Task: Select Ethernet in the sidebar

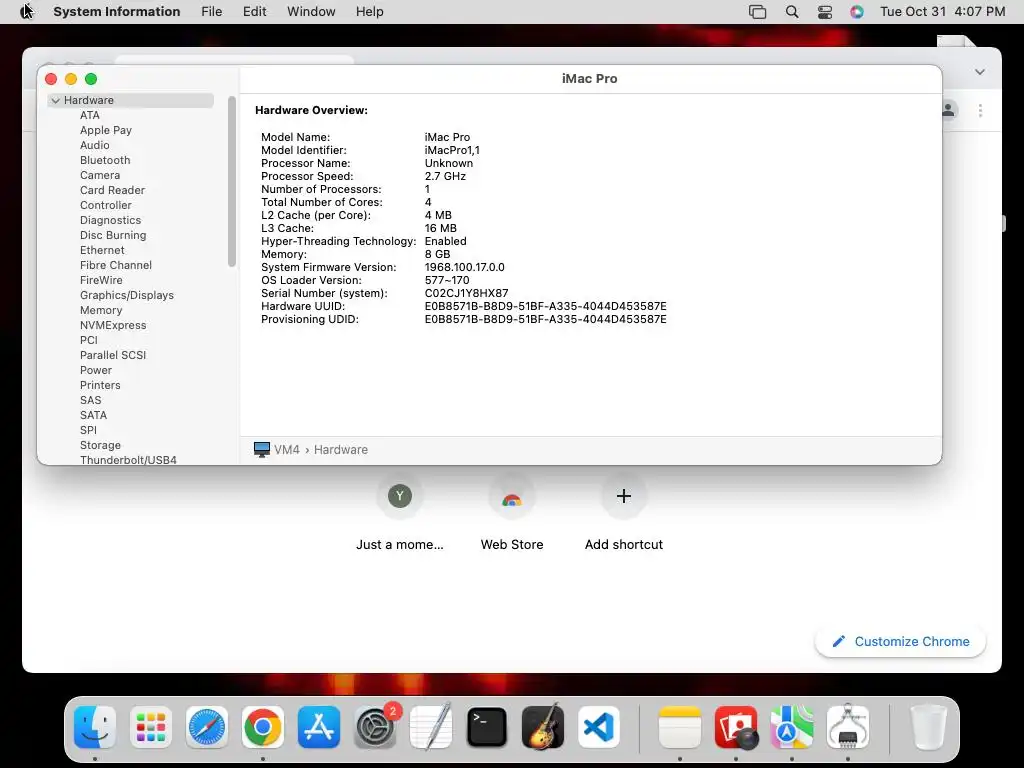Action: tap(102, 250)
